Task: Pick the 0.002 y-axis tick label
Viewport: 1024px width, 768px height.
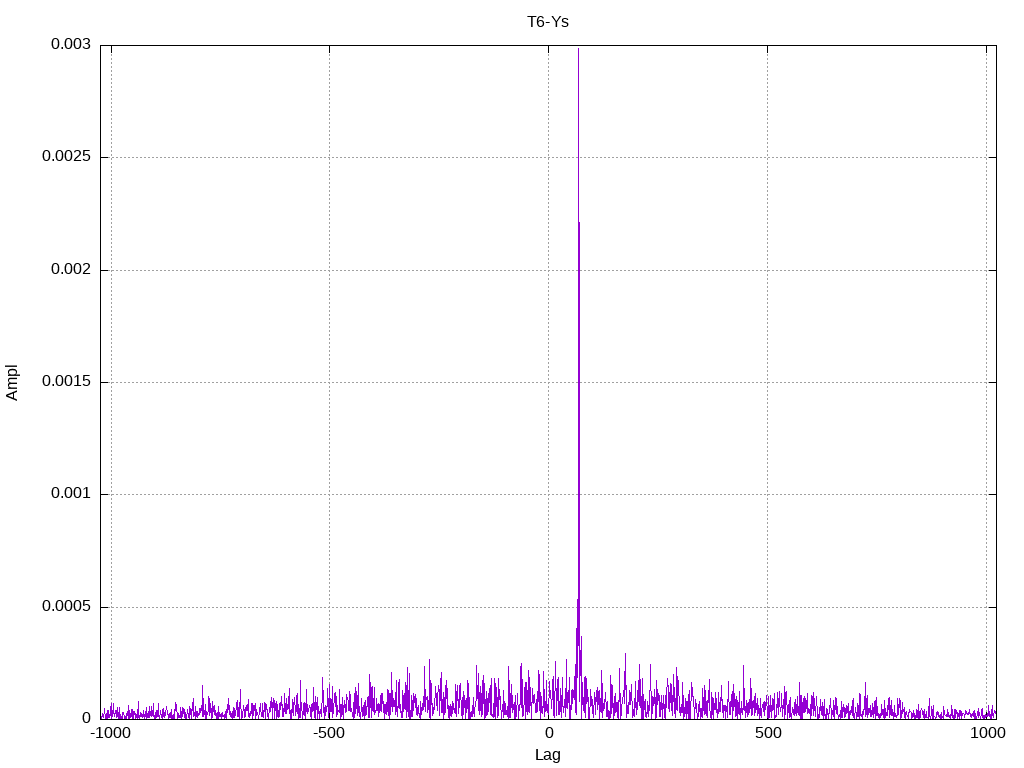Action: 71,270
